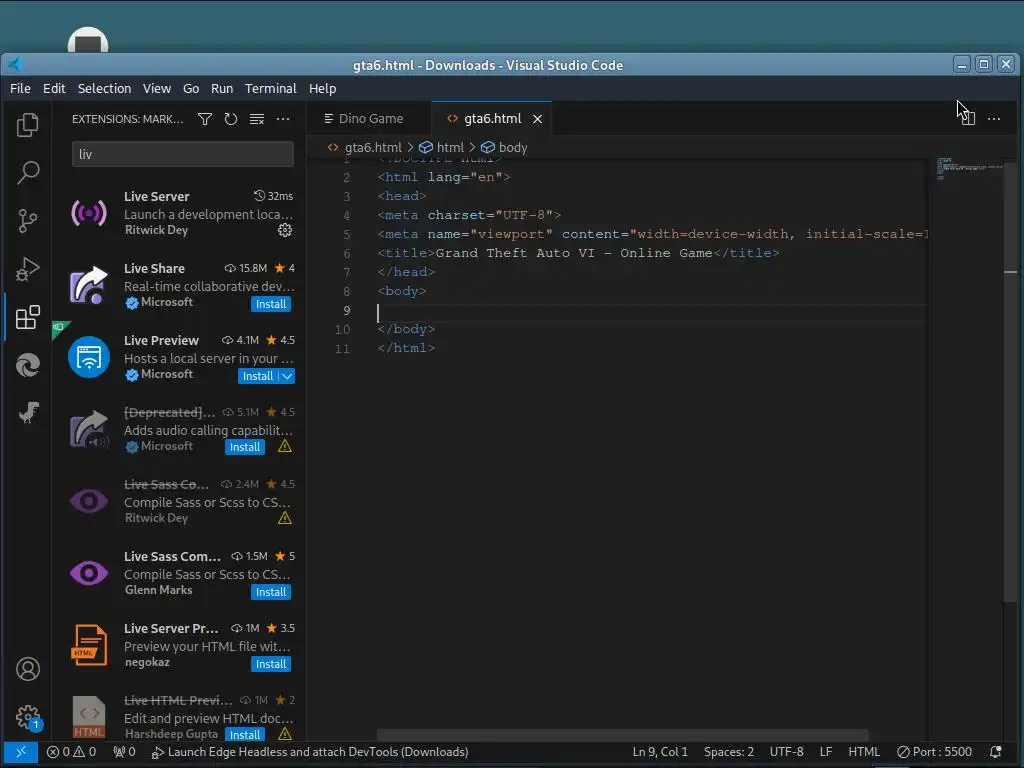
Task: Open the Go menu
Action: (191, 88)
